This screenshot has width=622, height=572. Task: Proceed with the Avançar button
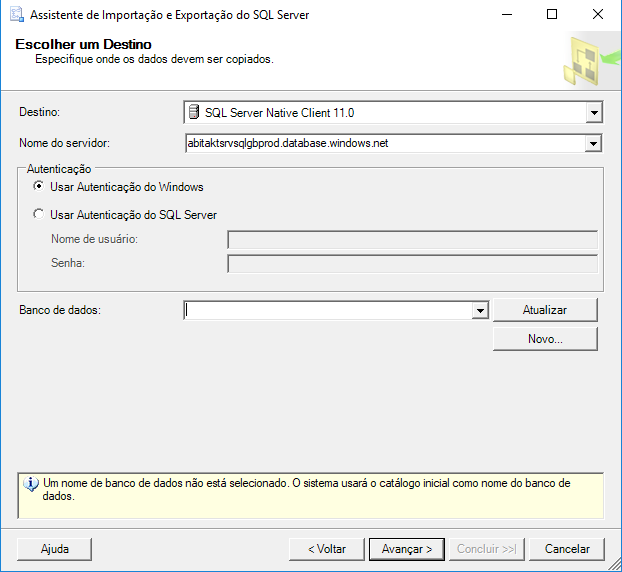click(x=407, y=549)
